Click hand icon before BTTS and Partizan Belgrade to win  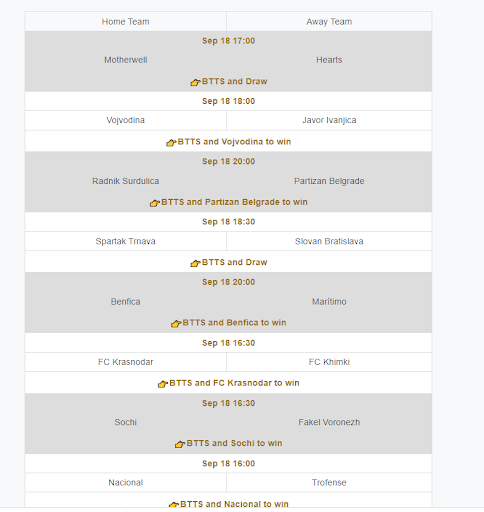tap(155, 203)
